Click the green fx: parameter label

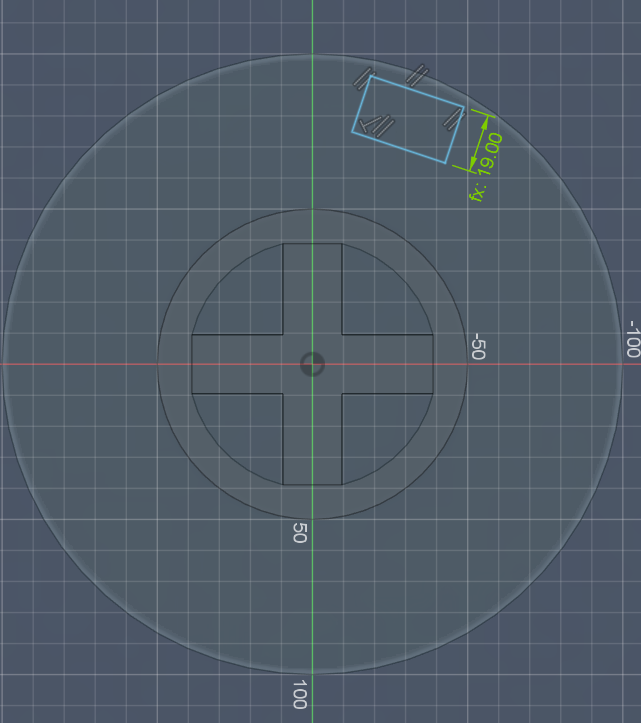[478, 192]
